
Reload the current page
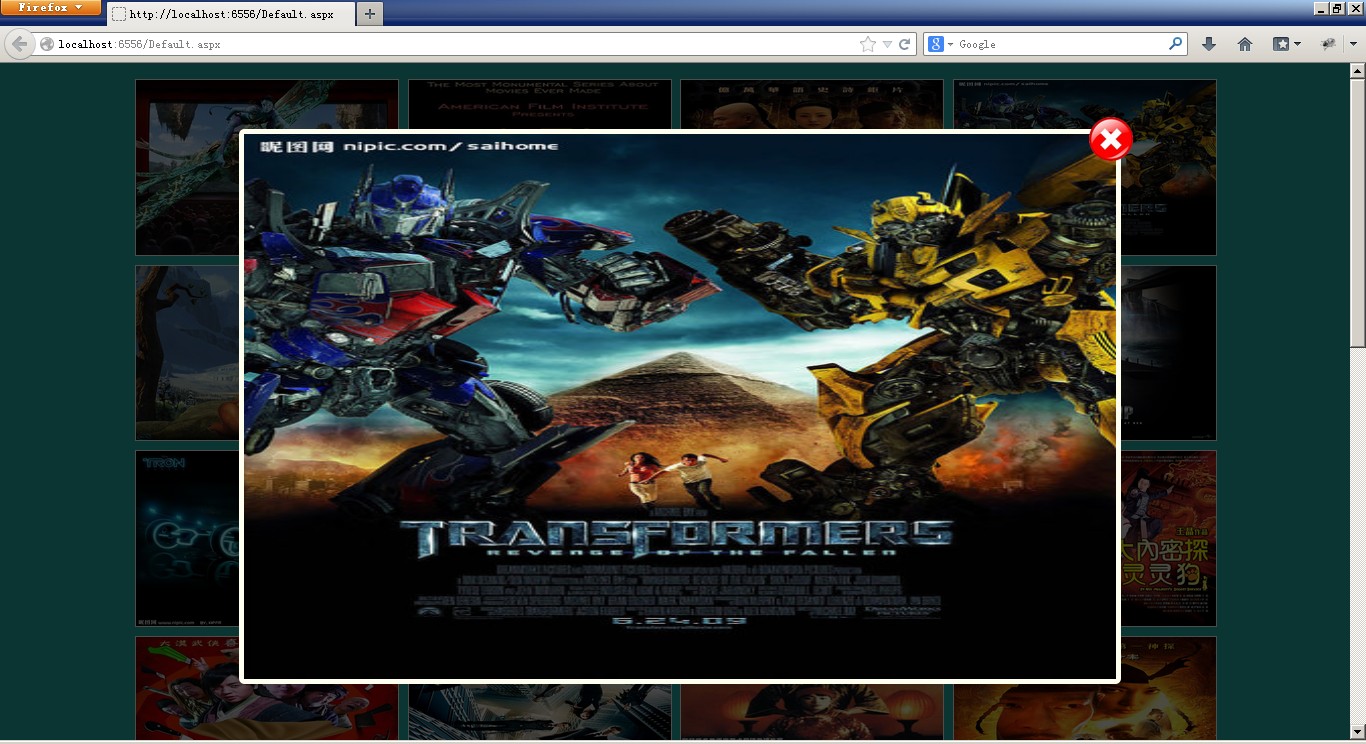(x=905, y=44)
